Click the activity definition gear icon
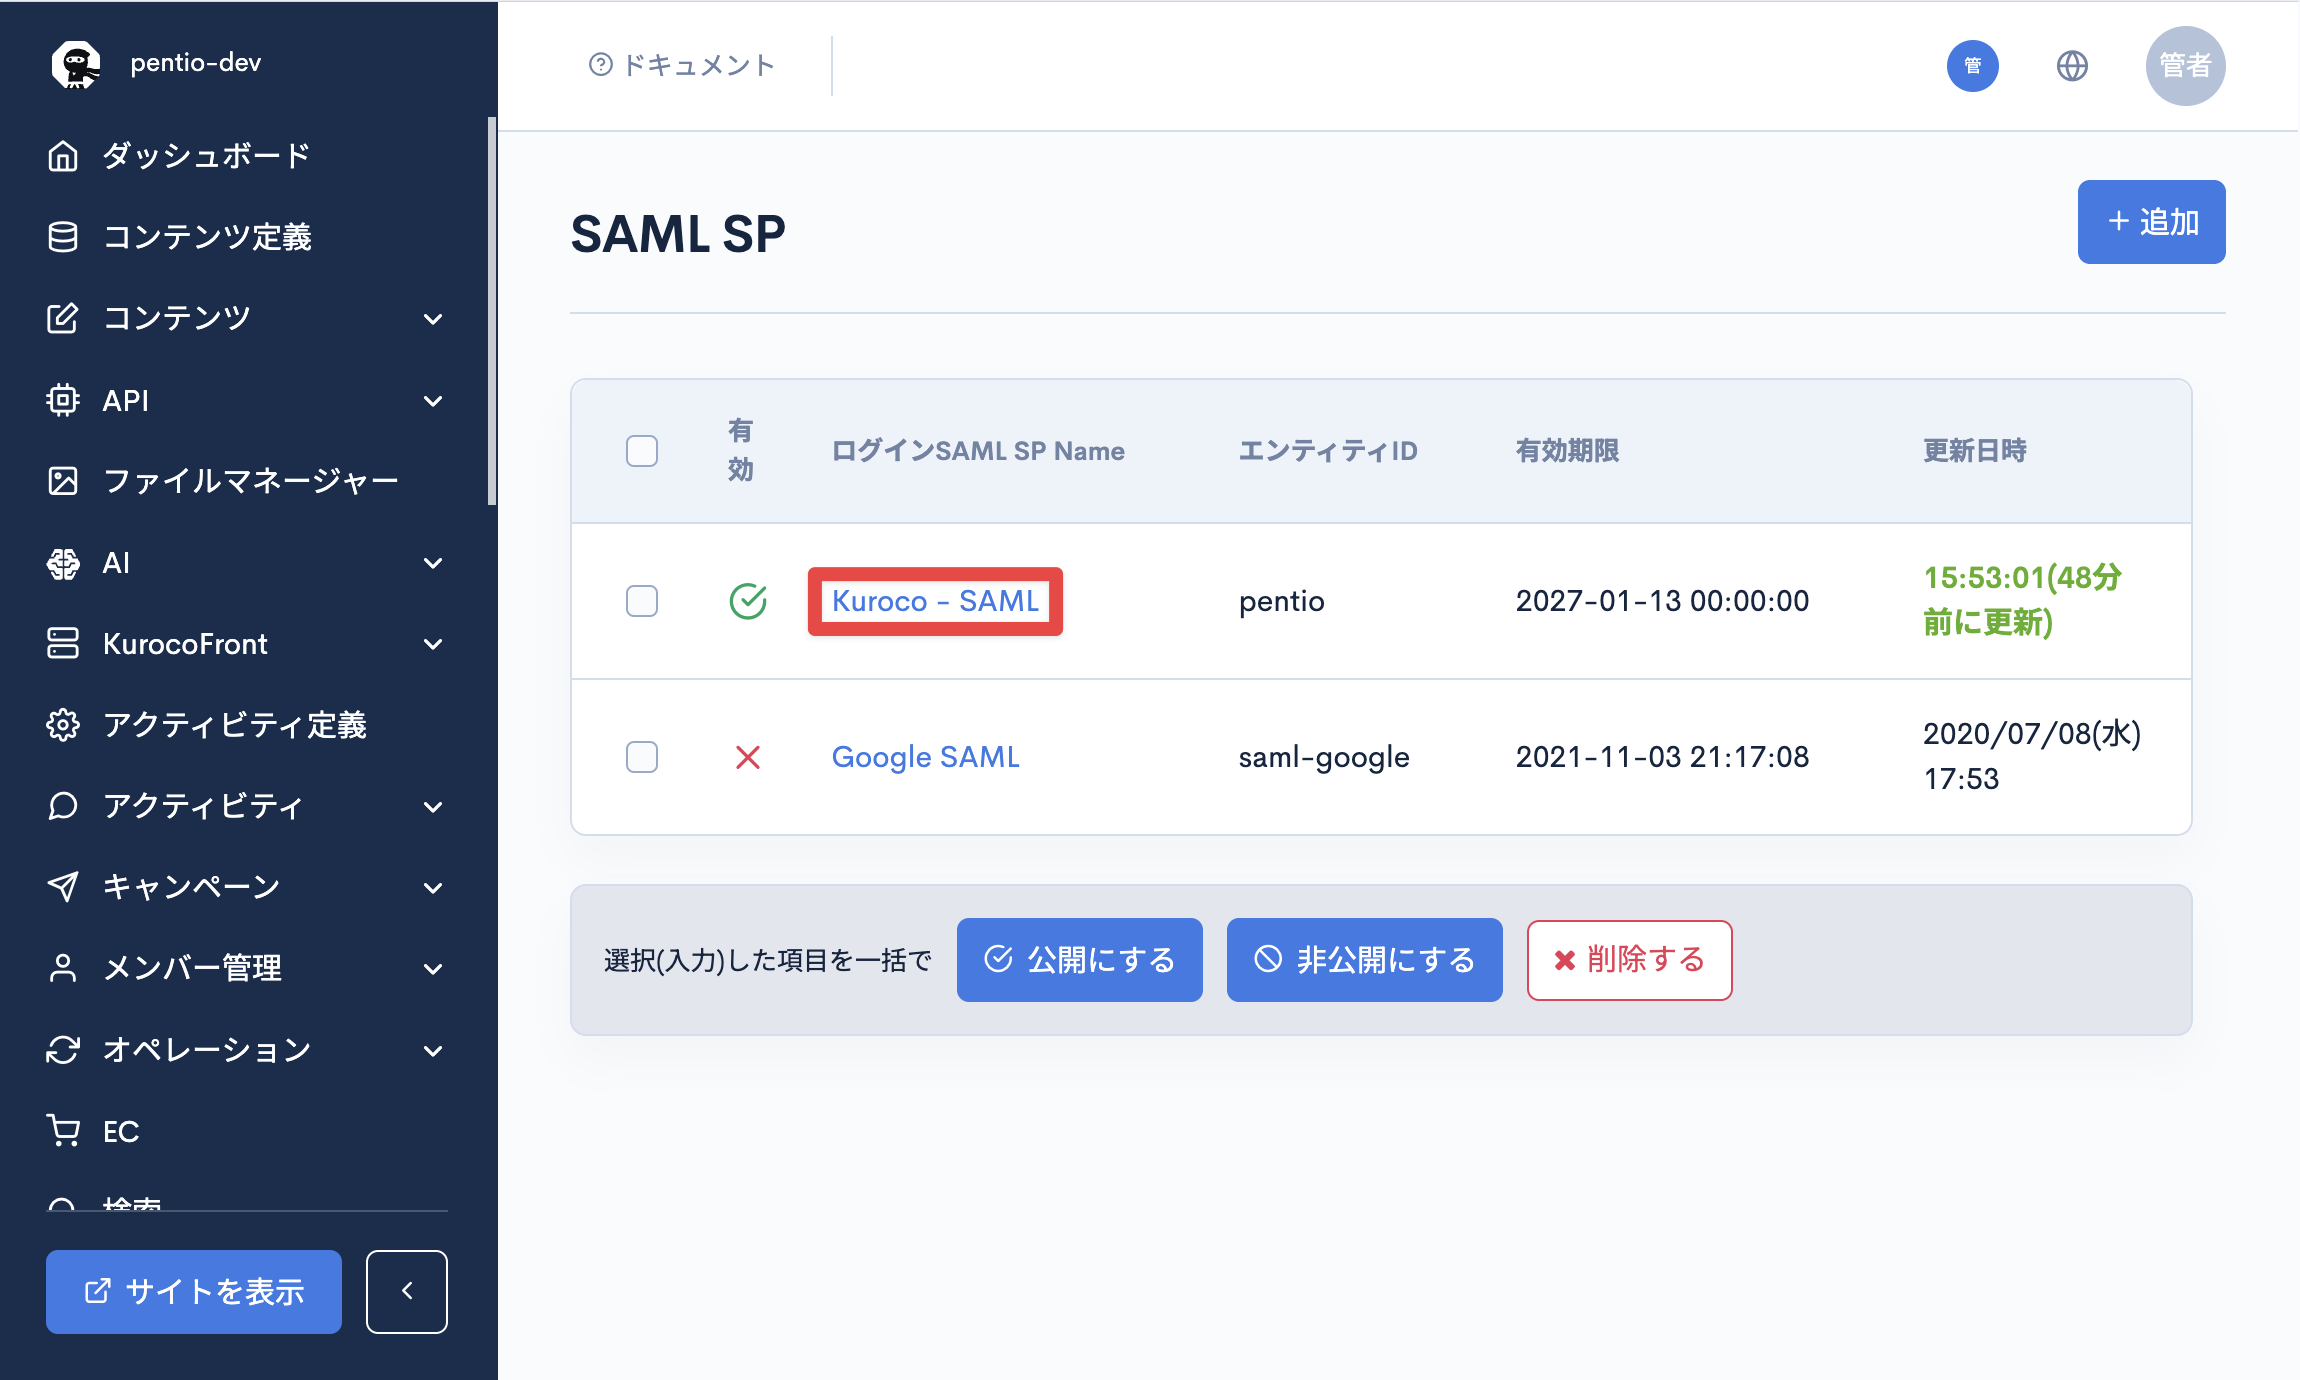The height and width of the screenshot is (1380, 2300). pos(63,725)
